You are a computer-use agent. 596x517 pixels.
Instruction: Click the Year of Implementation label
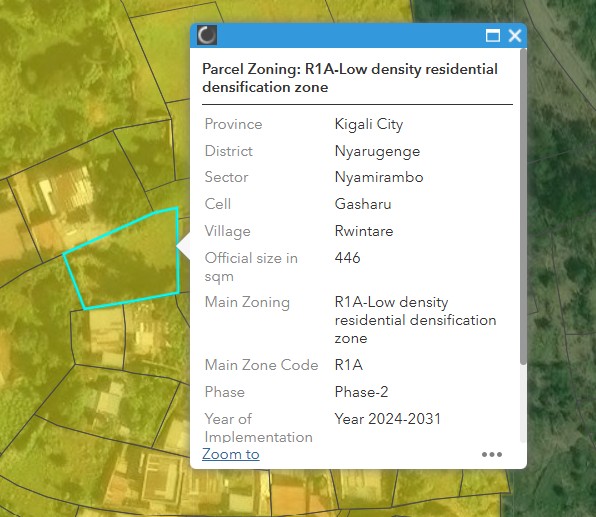click(258, 428)
